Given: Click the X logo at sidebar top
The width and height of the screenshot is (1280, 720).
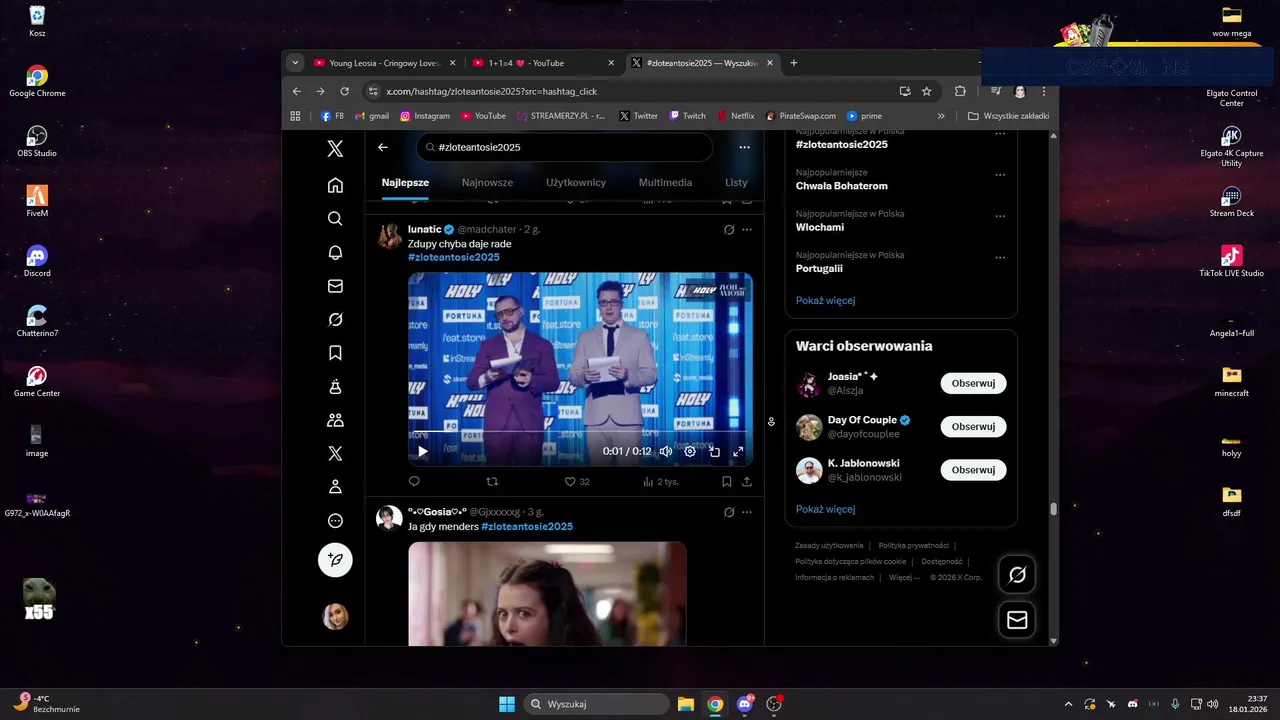Looking at the screenshot, I should 335,149.
